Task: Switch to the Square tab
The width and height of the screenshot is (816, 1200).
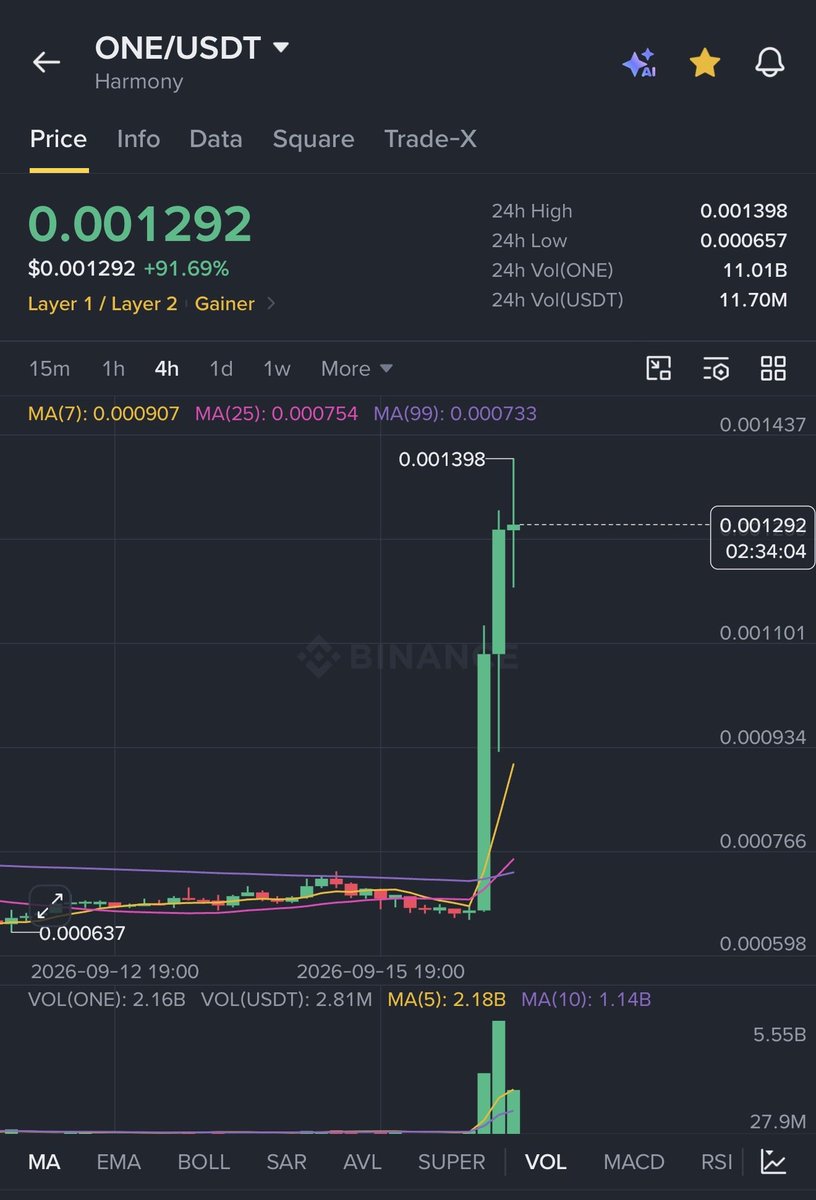Action: click(313, 139)
